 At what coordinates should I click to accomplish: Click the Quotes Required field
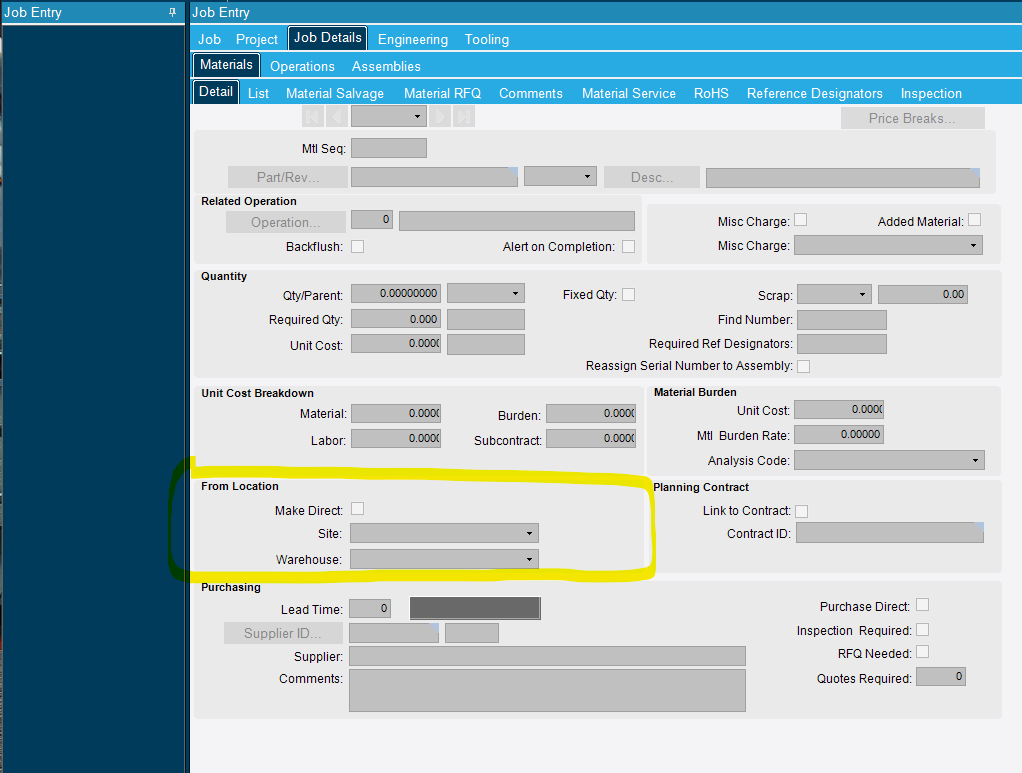(x=941, y=677)
